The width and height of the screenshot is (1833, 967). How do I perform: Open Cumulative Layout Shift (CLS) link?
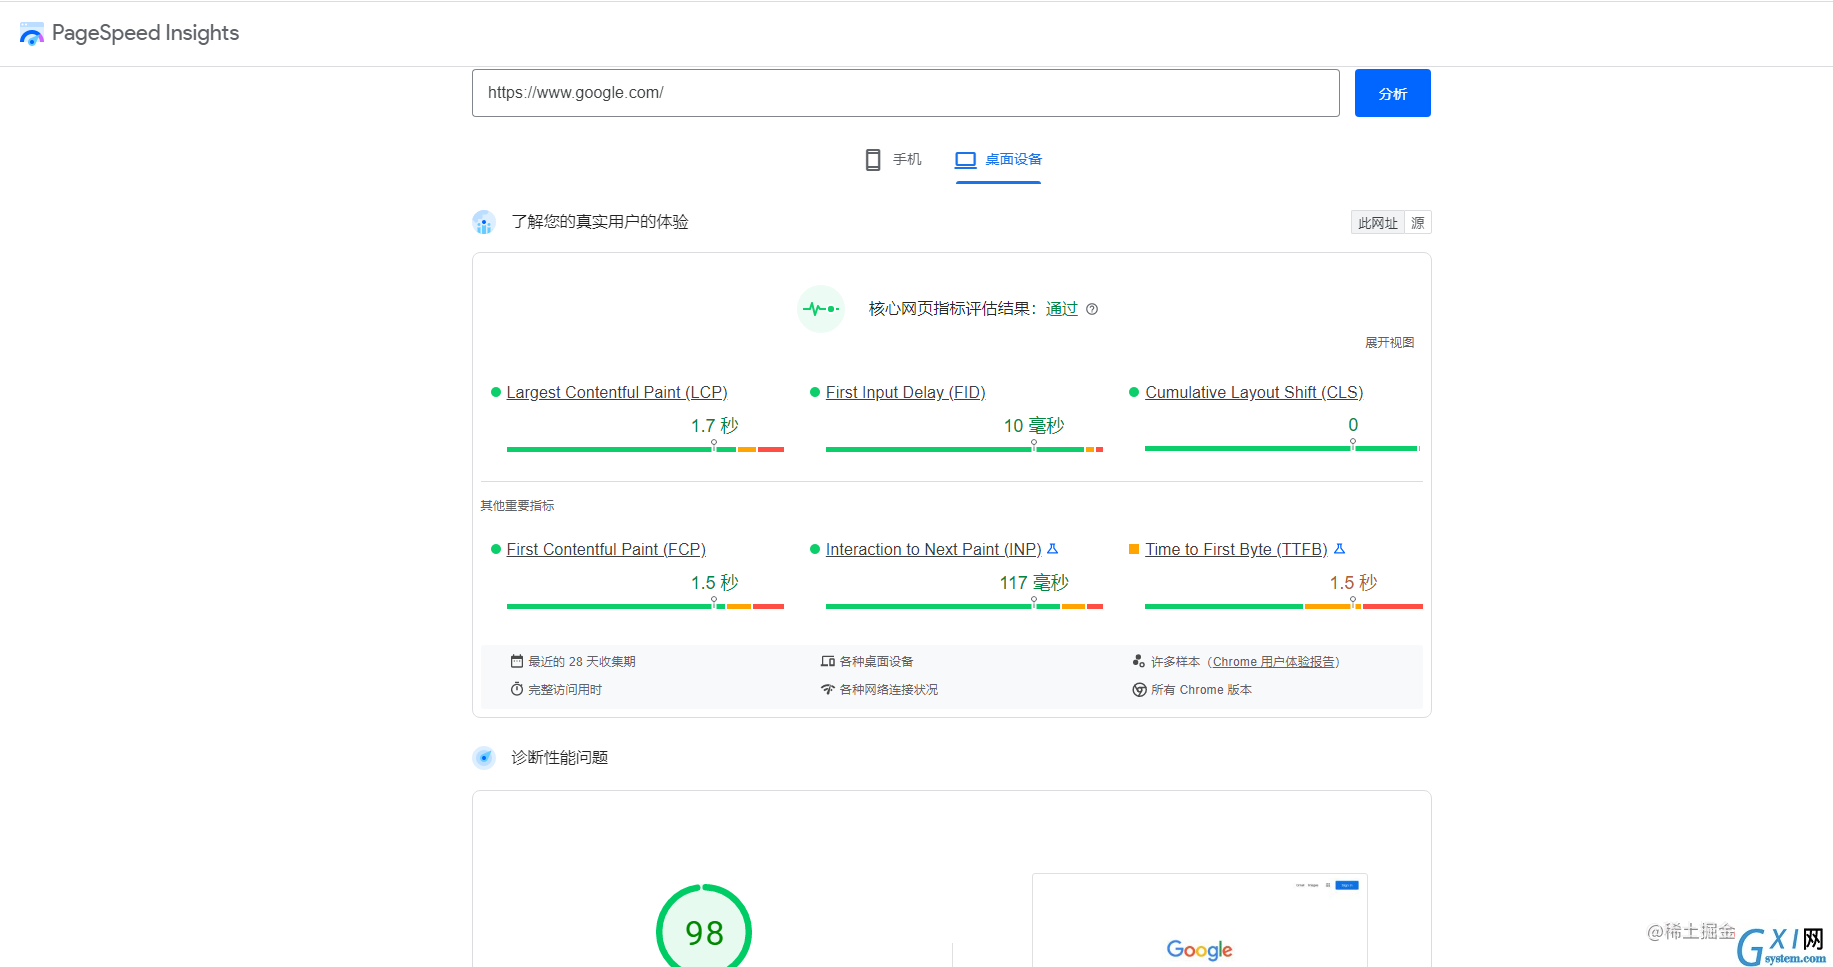pyautogui.click(x=1254, y=393)
